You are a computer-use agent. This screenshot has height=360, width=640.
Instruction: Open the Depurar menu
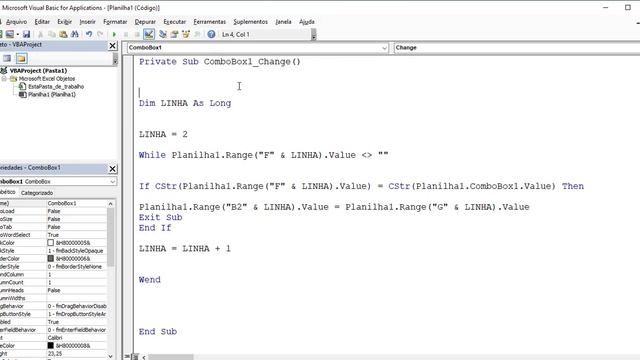[145, 22]
